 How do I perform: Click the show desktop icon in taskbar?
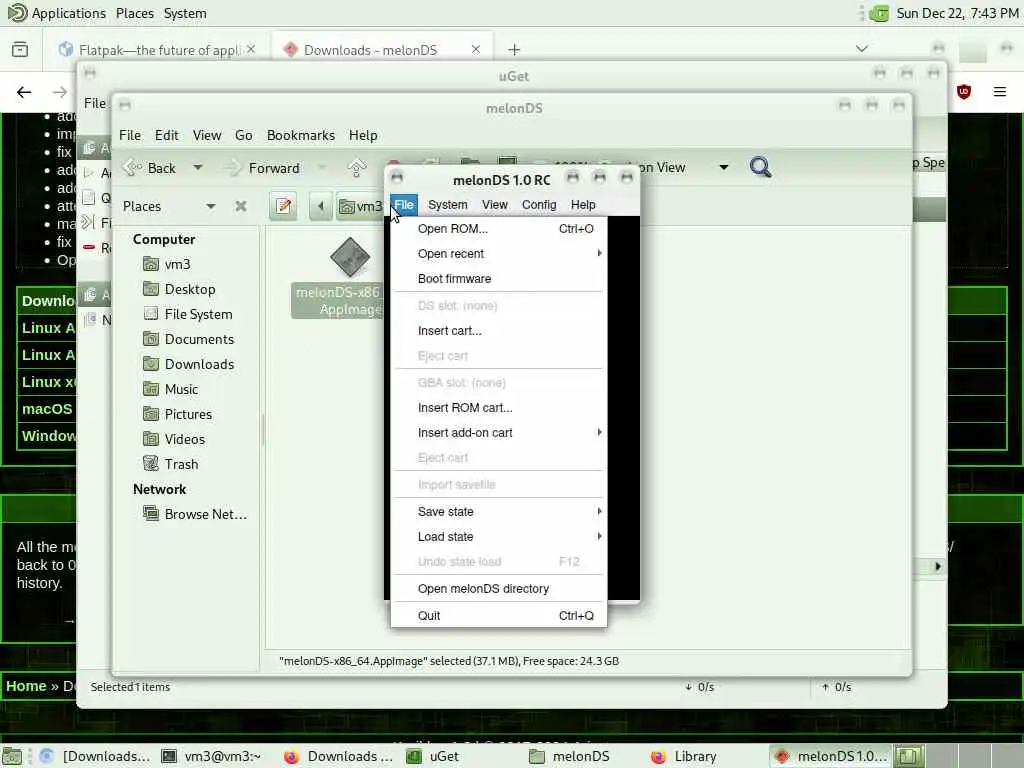12,756
